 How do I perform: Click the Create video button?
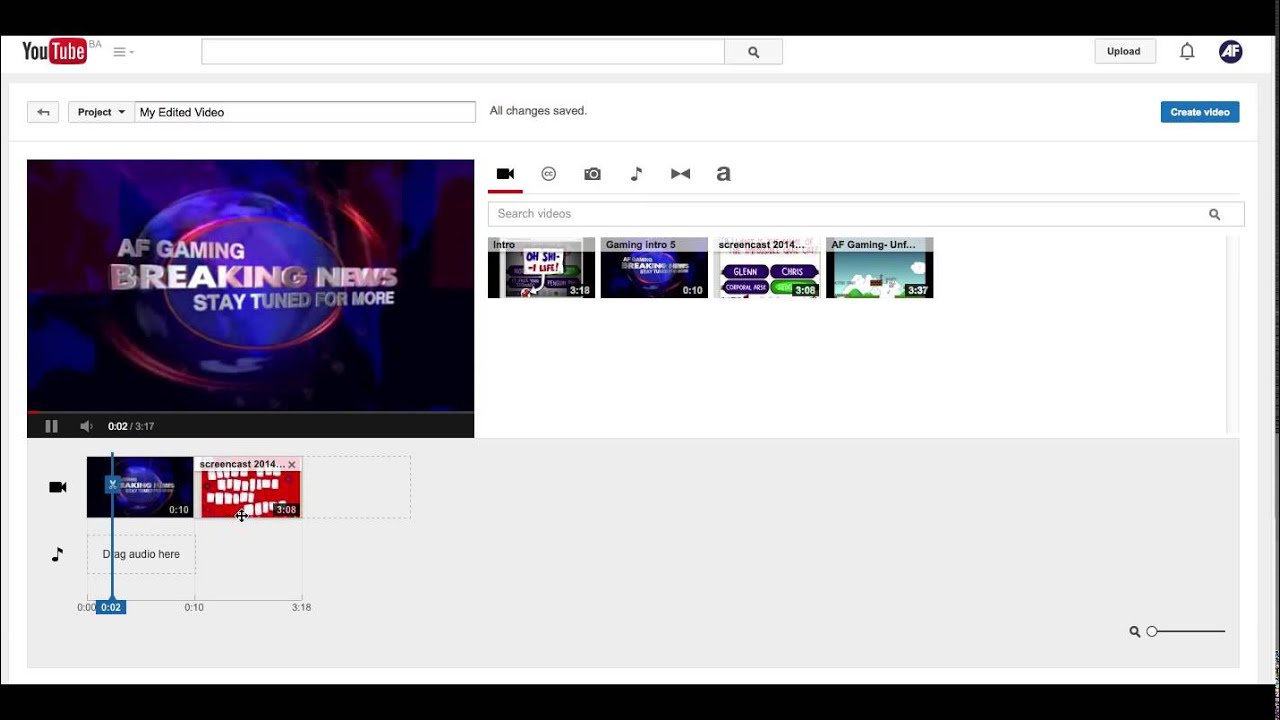(x=1200, y=112)
